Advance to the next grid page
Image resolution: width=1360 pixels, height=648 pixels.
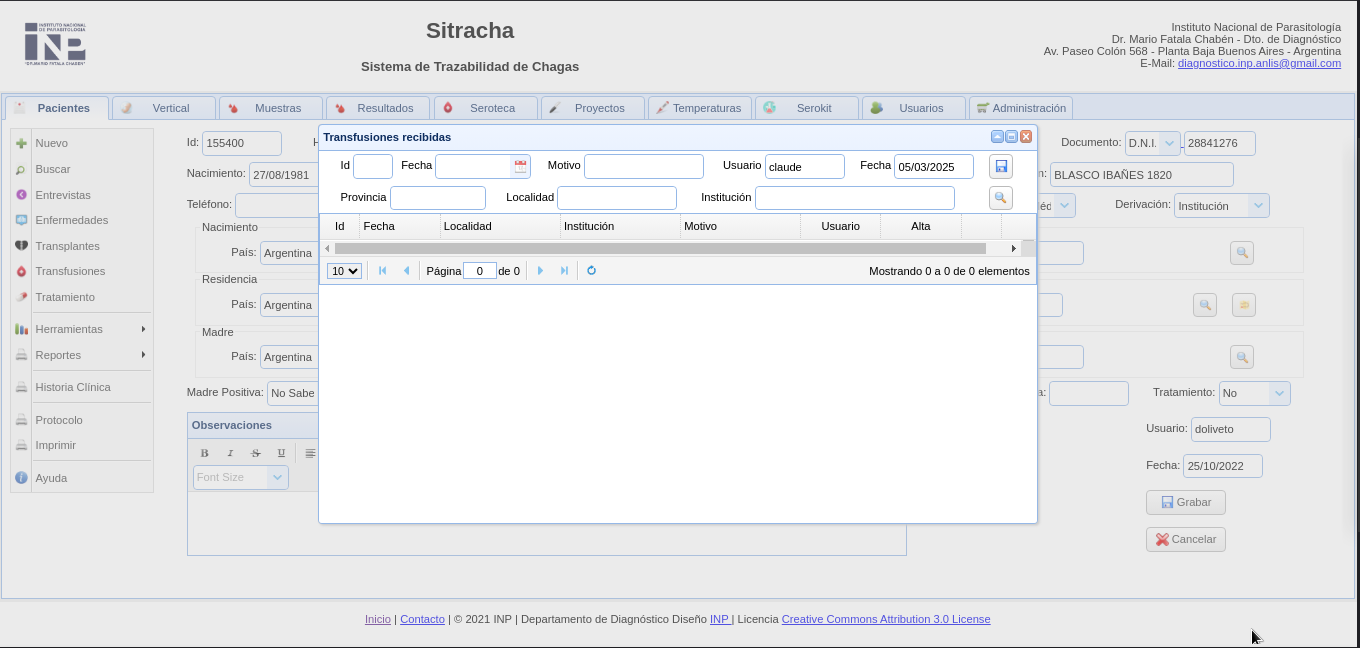(541, 271)
